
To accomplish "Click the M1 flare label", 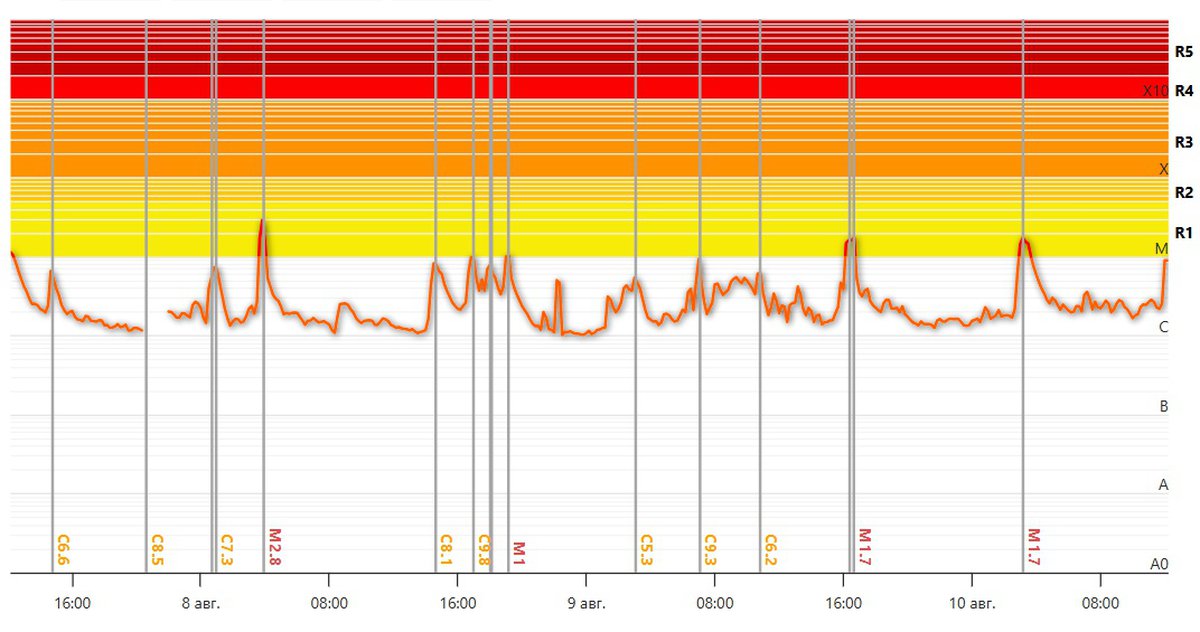I will [x=519, y=552].
